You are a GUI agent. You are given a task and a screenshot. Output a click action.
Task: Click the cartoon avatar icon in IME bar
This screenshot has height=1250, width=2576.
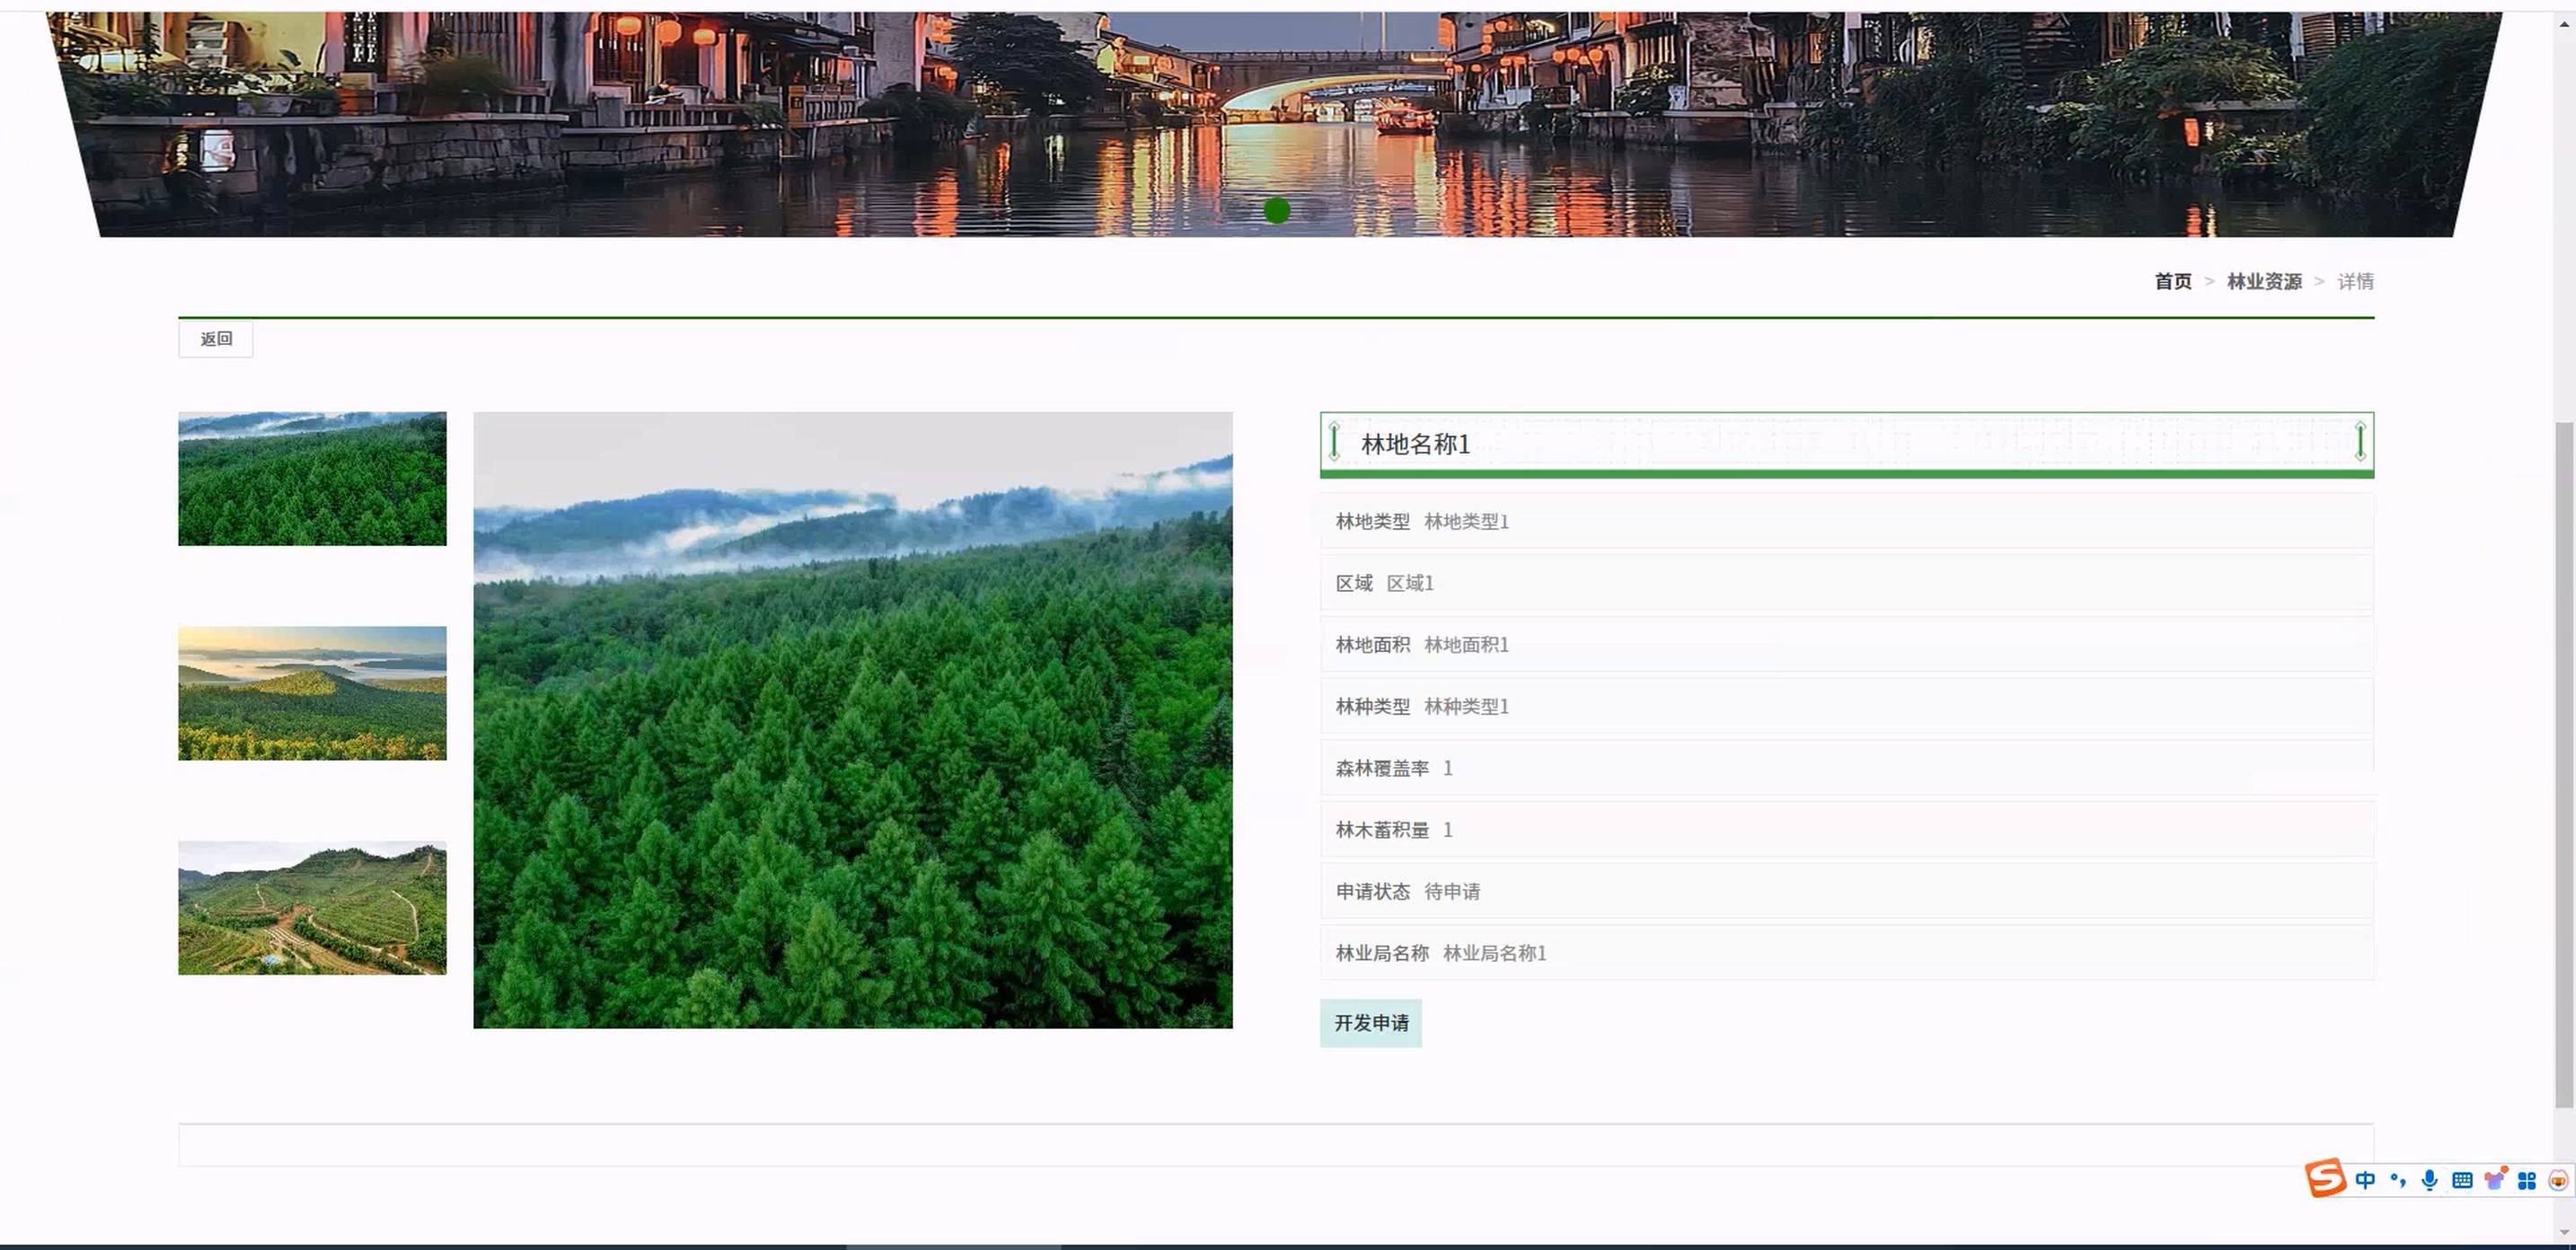(2558, 1180)
